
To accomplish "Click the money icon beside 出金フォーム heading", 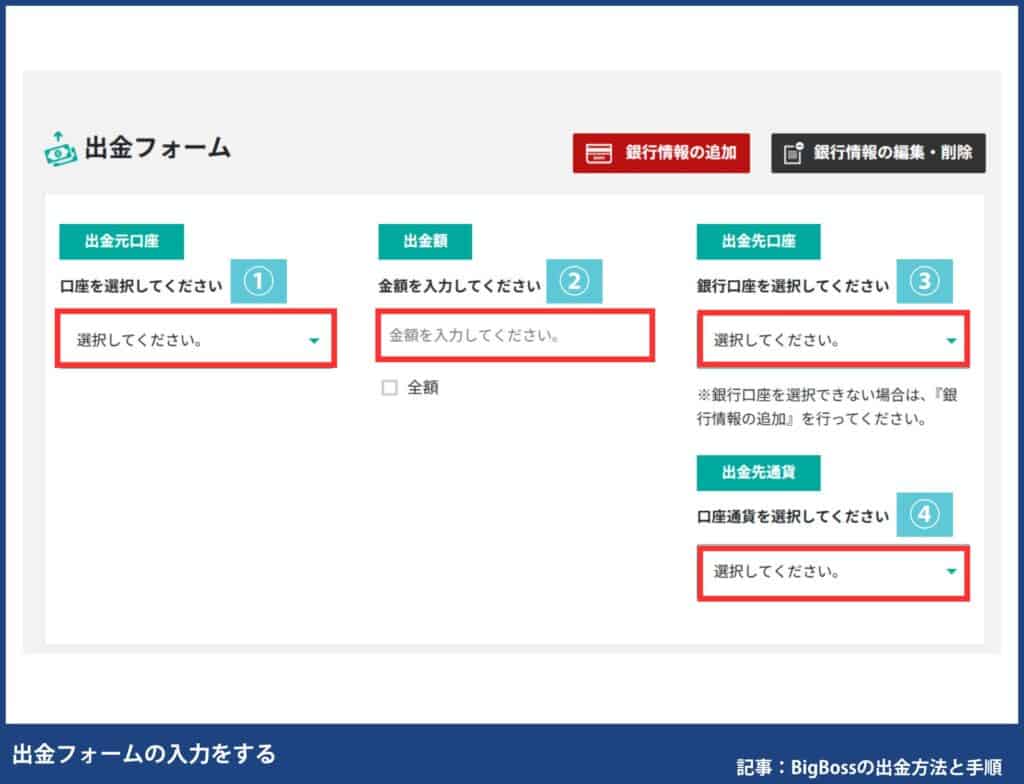I will (x=62, y=148).
